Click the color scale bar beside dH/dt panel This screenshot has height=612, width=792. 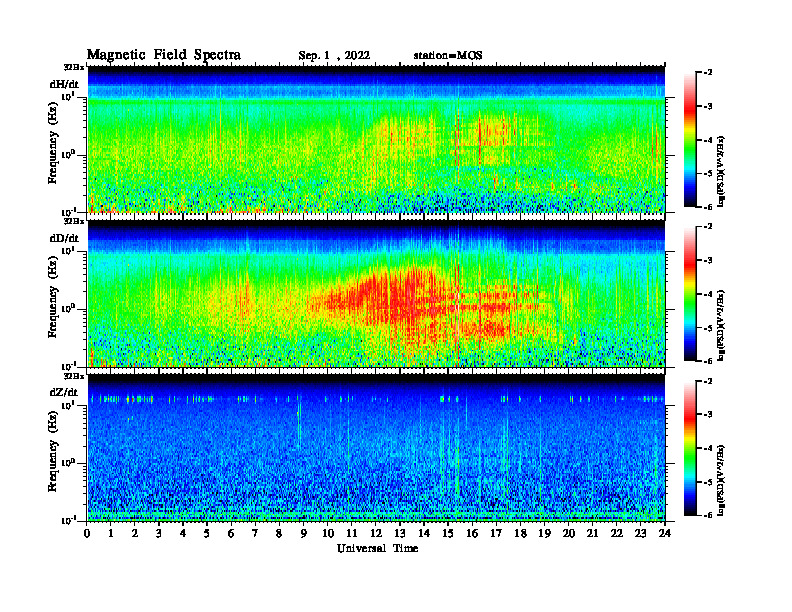tap(690, 140)
